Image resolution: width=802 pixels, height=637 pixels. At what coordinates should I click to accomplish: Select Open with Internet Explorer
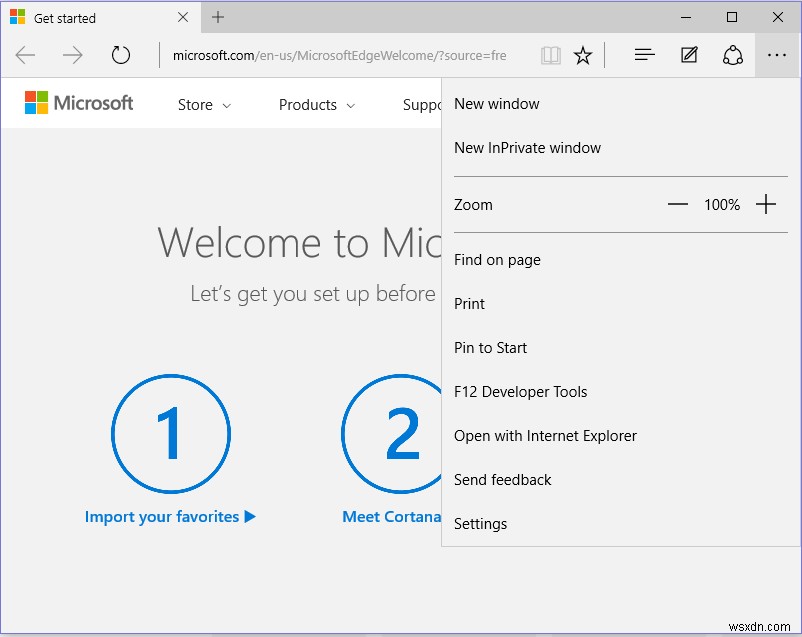(x=546, y=435)
